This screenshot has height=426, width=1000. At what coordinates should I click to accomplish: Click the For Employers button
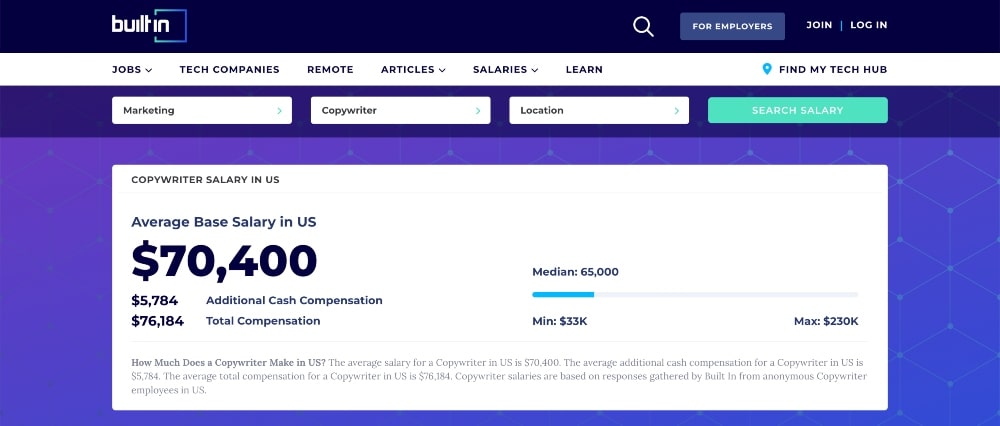pos(732,26)
